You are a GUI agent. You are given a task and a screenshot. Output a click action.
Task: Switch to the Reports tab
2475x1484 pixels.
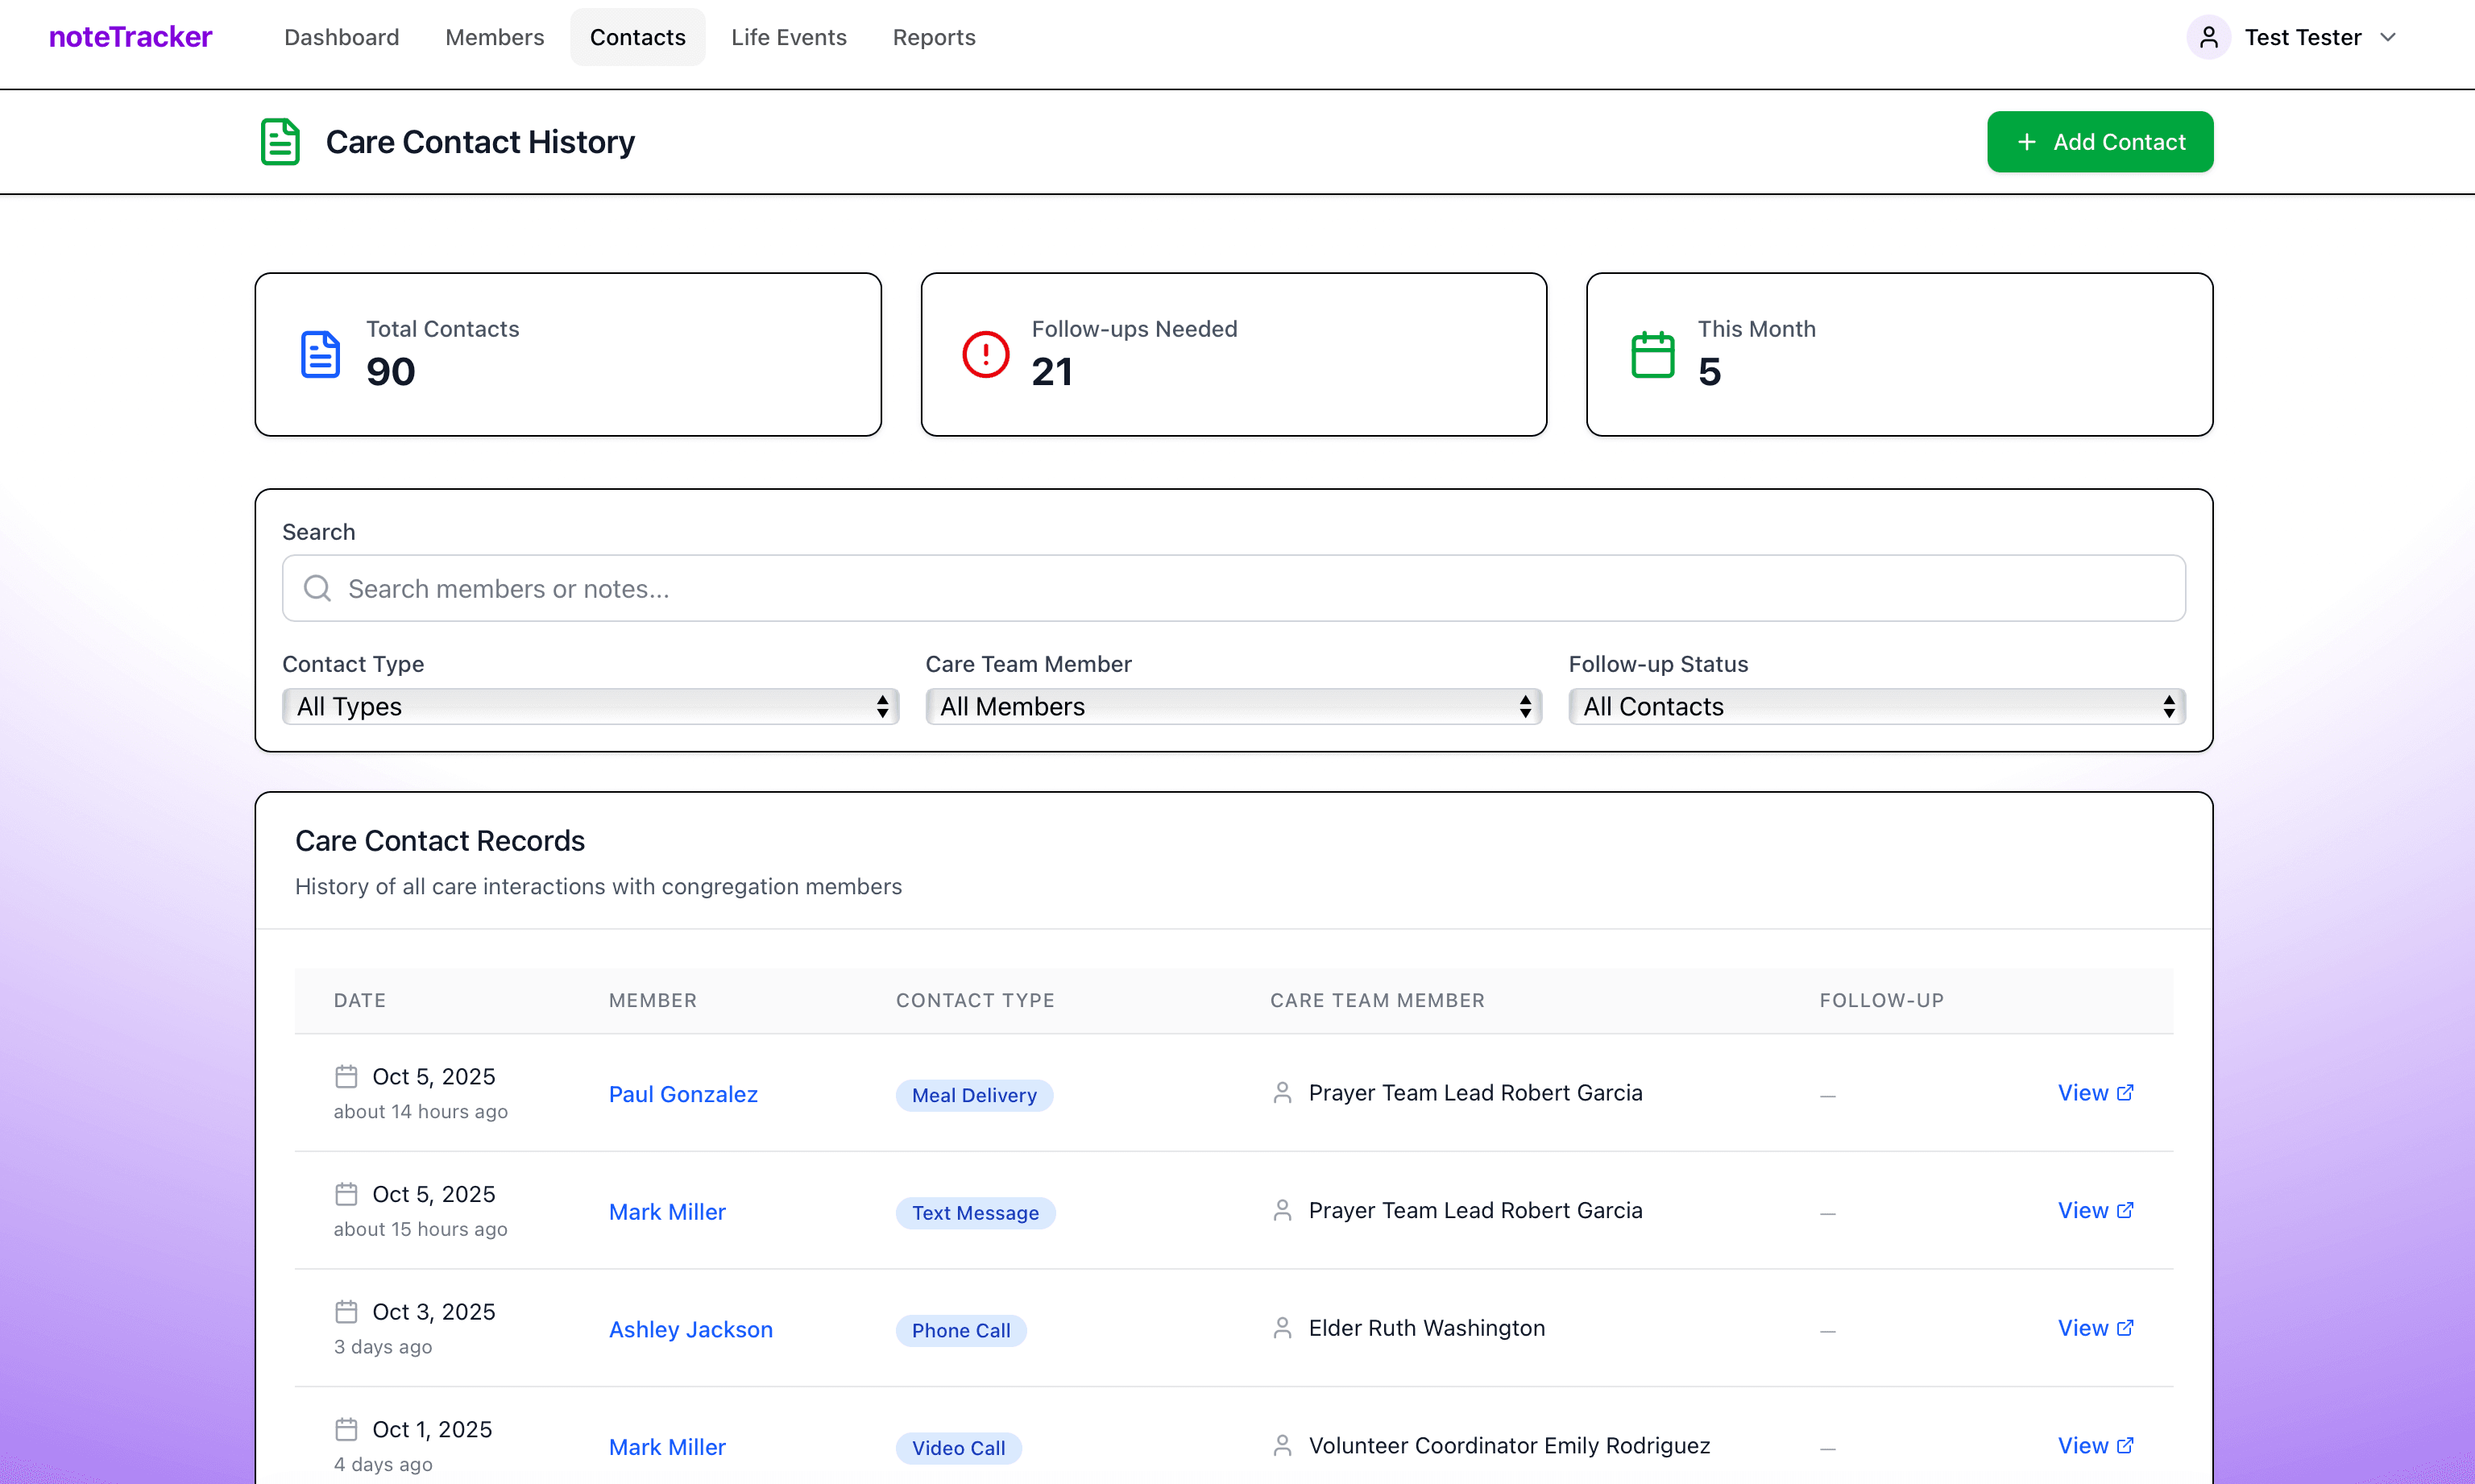933,37
